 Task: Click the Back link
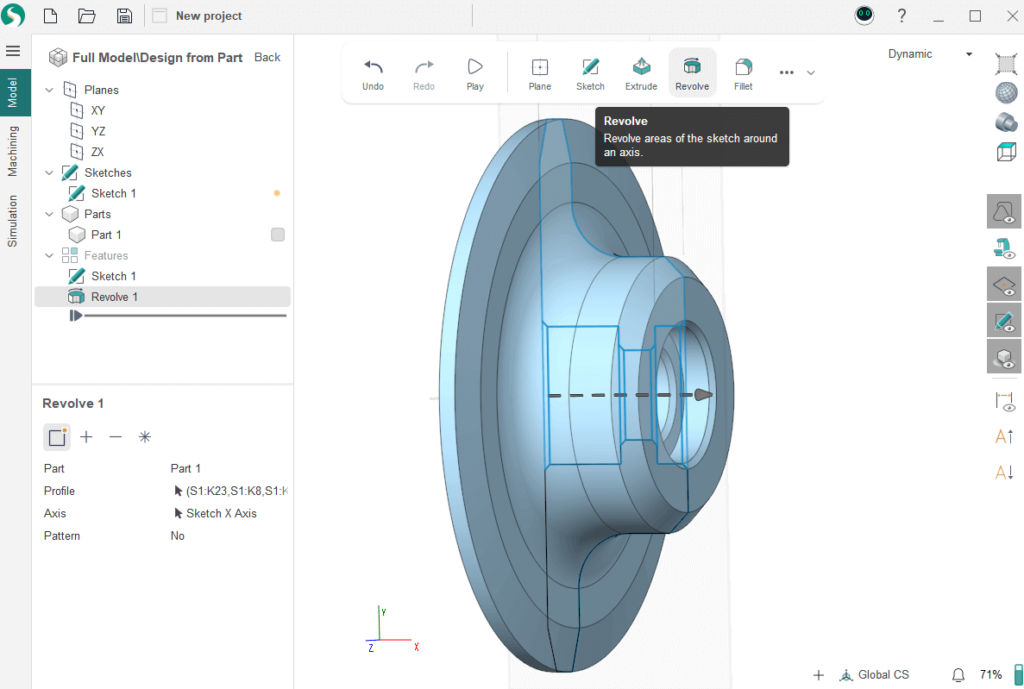tap(267, 57)
